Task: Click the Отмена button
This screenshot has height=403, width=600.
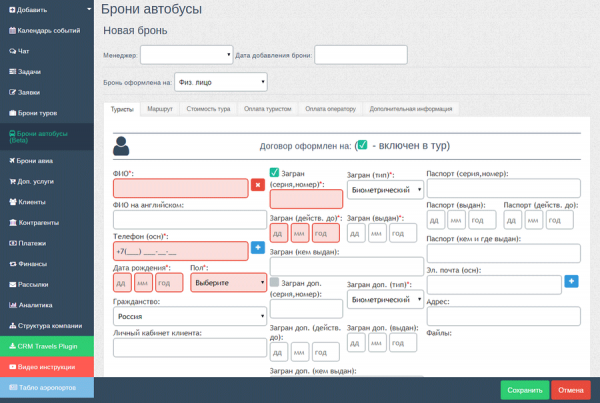Action: (571, 390)
